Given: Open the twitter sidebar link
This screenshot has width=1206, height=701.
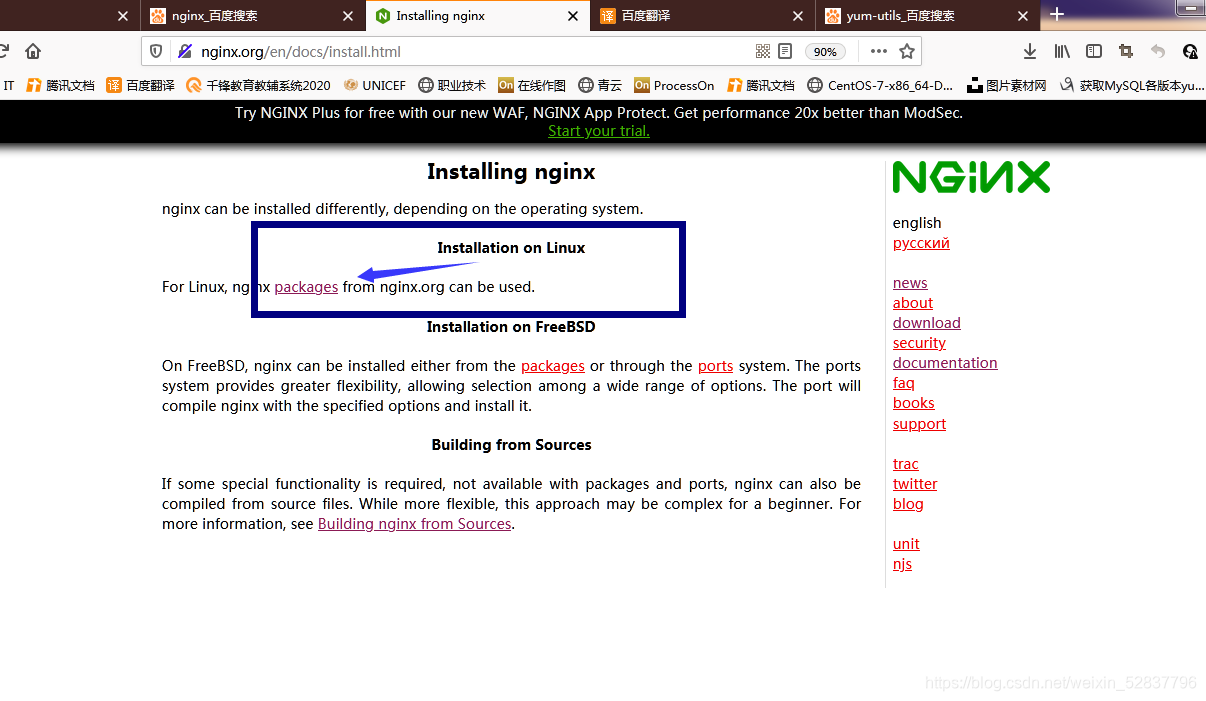Looking at the screenshot, I should [x=915, y=484].
